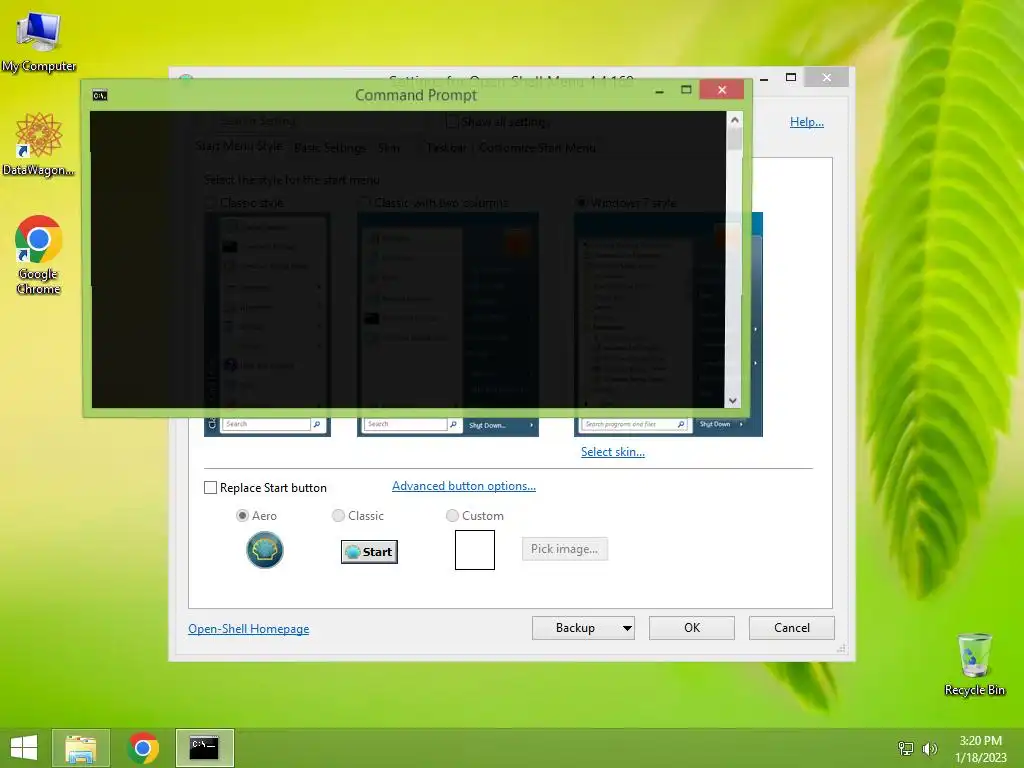
Task: Click the Pick image... button
Action: point(564,549)
